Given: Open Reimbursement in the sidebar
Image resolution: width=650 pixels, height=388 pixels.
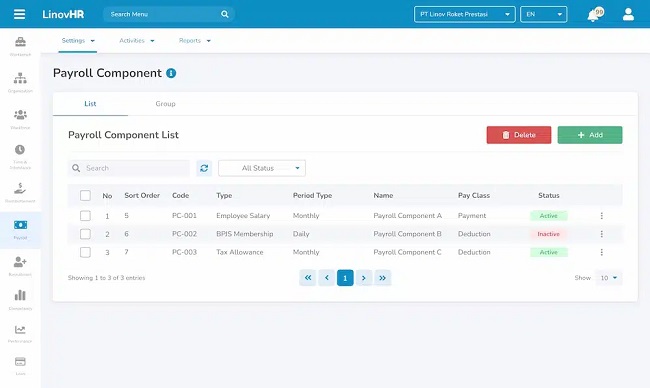Looking at the screenshot, I should point(20,192).
